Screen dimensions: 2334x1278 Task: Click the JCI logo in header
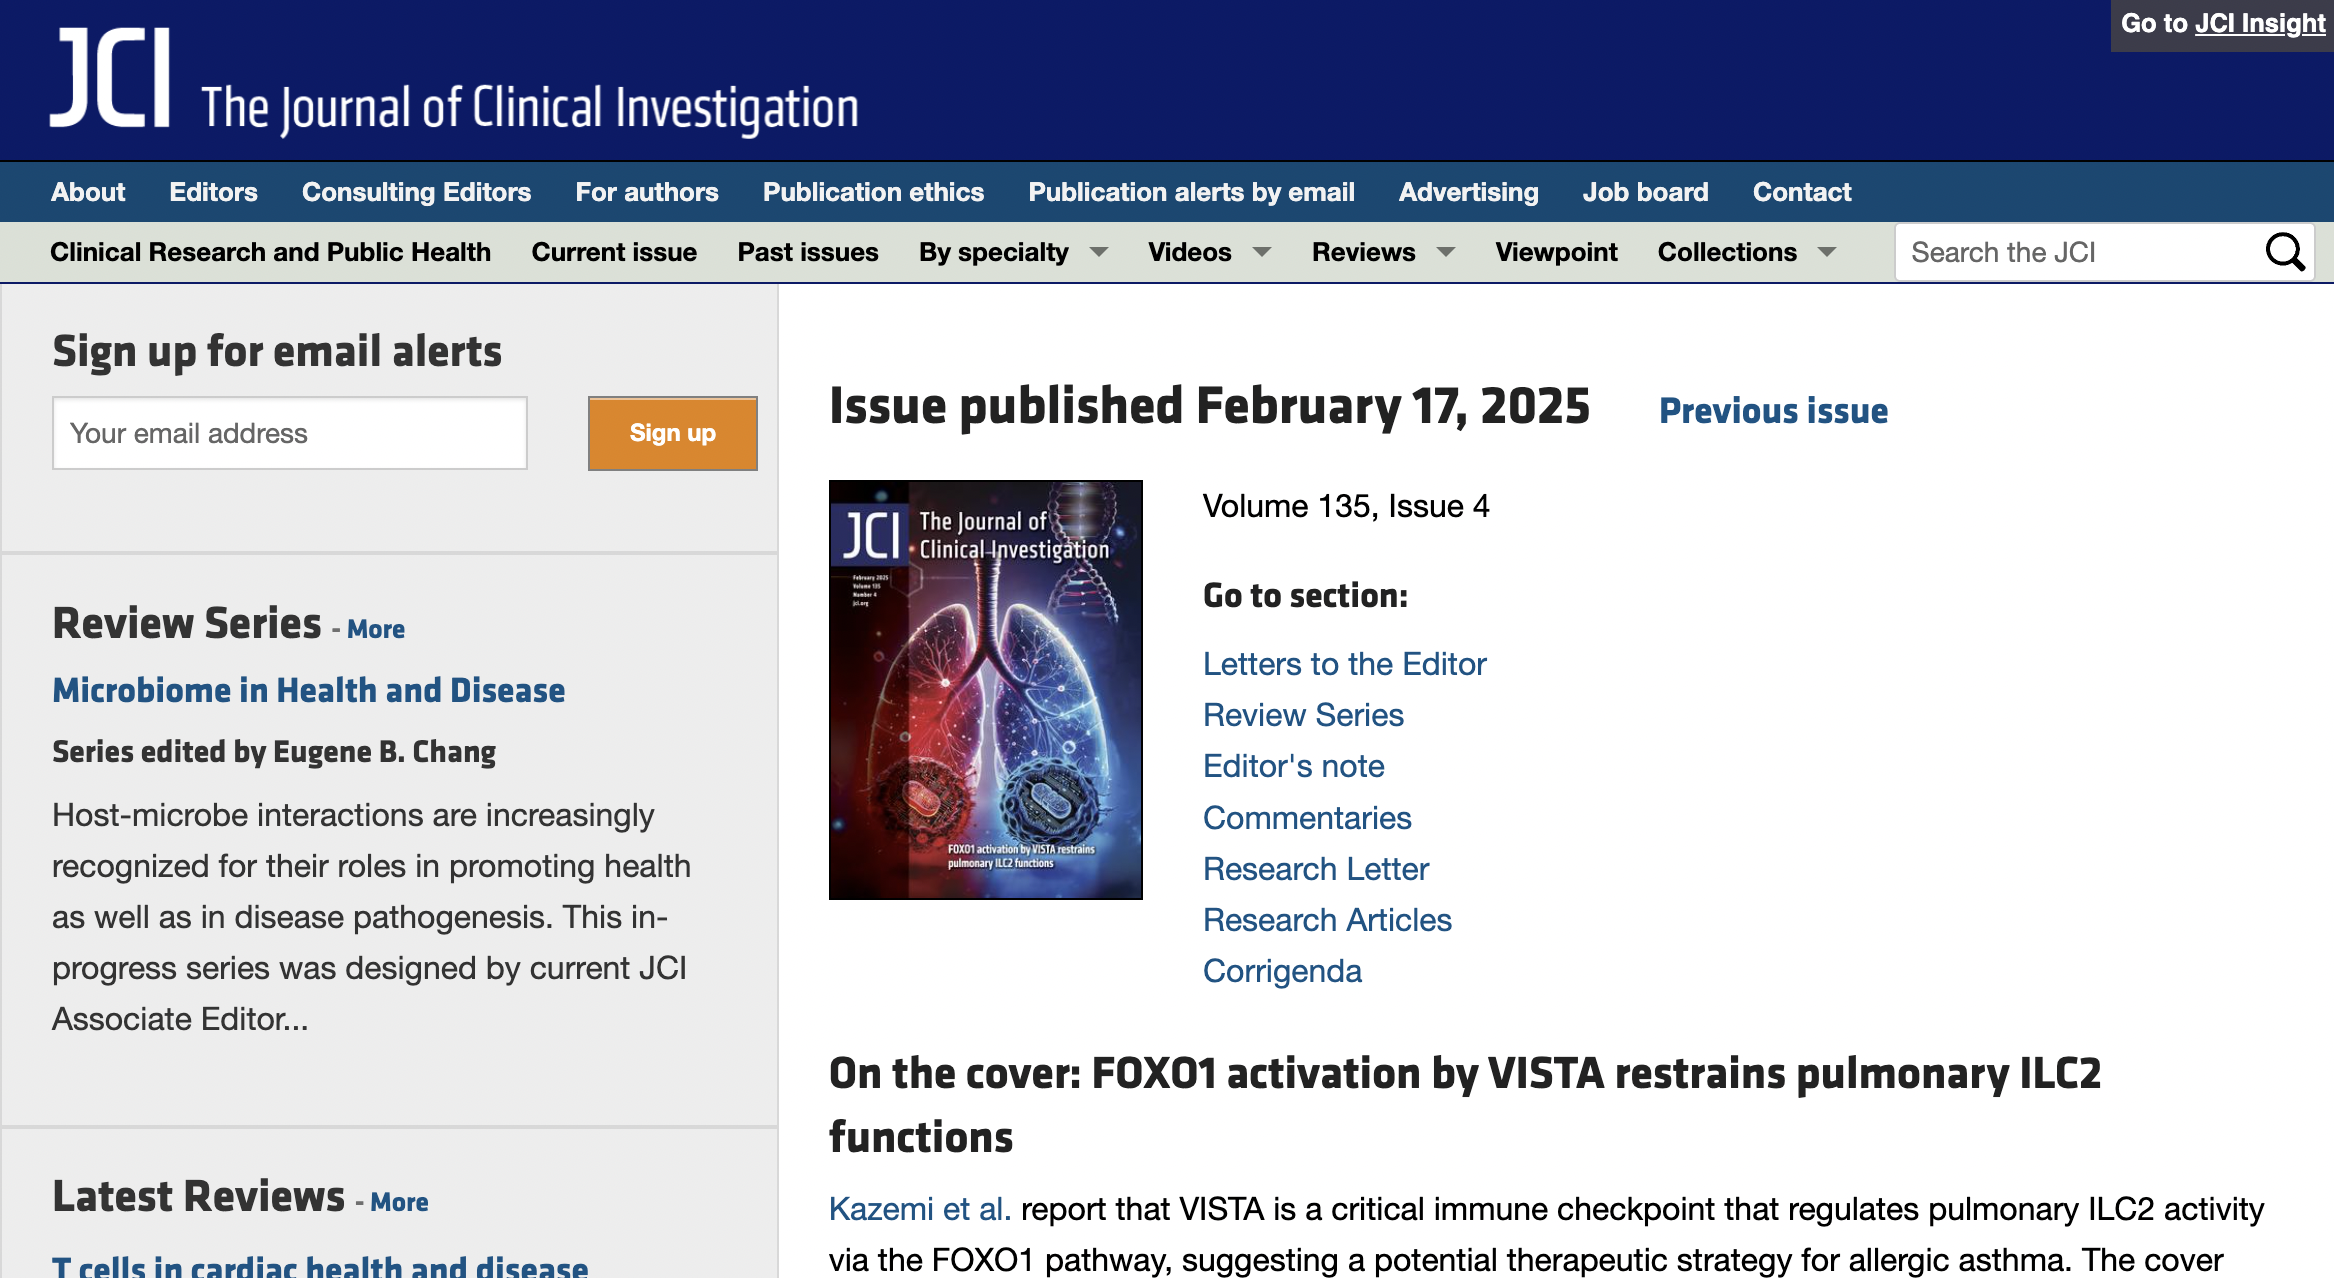click(x=110, y=80)
